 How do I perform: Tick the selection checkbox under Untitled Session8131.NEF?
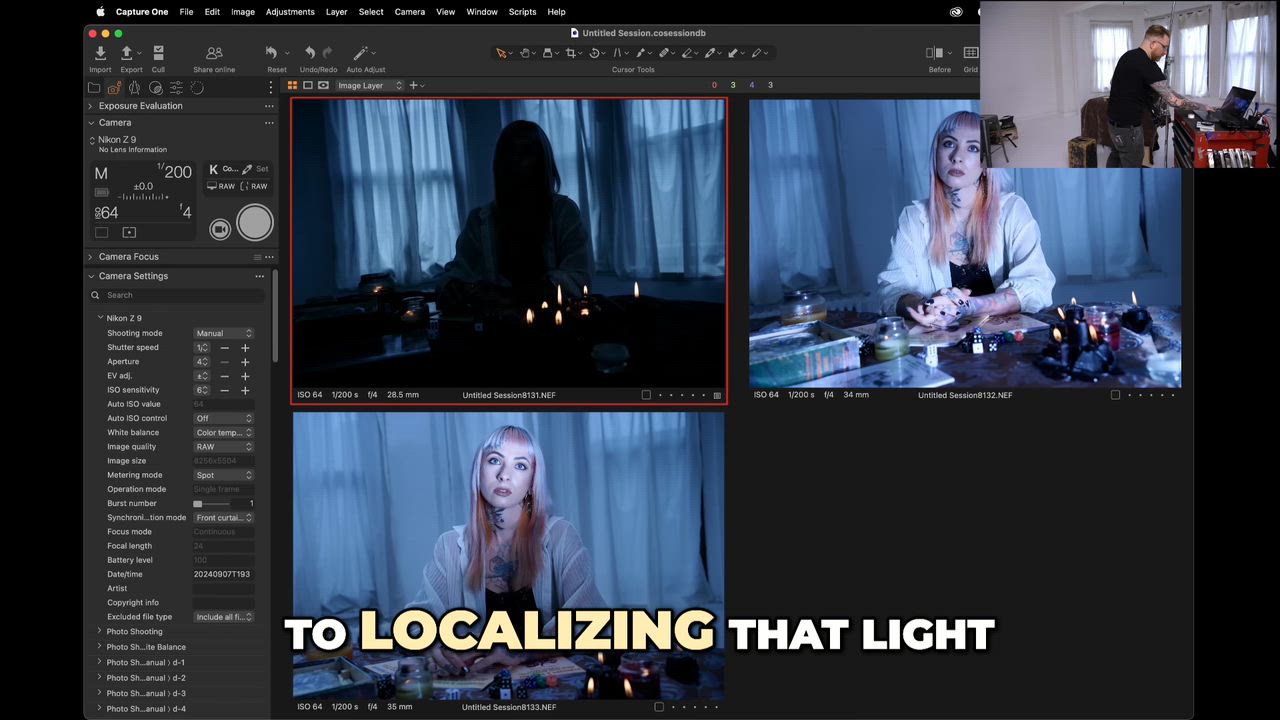tap(646, 395)
